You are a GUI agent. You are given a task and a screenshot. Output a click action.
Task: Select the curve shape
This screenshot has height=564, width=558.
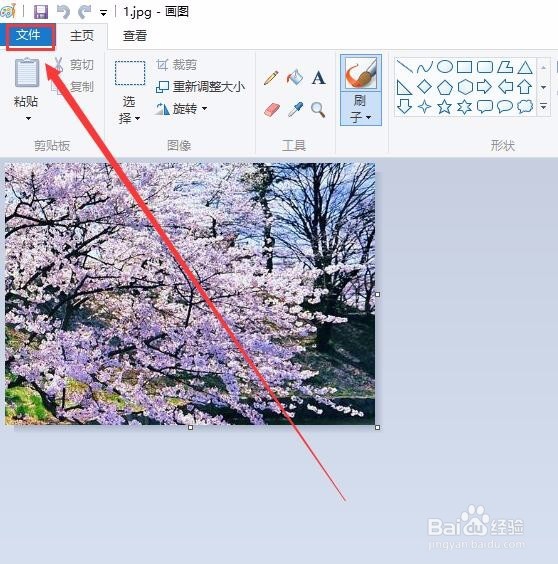pos(425,67)
